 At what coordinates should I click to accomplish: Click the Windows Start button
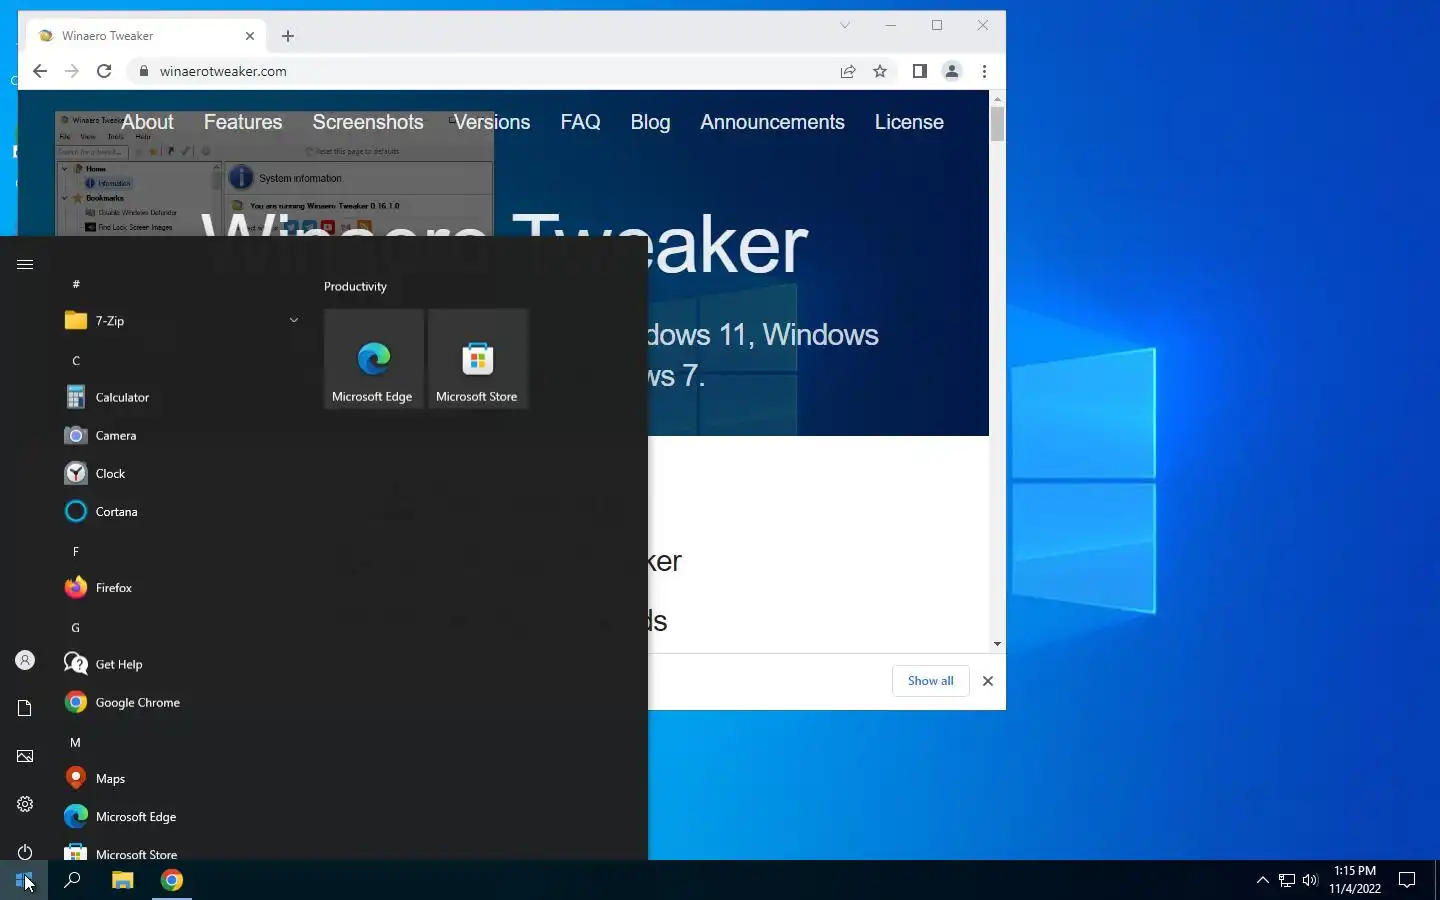click(24, 880)
